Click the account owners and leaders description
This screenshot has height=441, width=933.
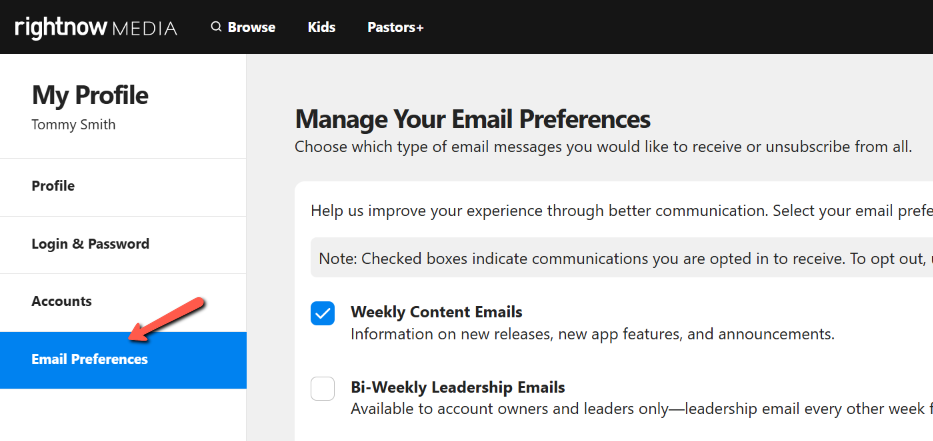click(640, 409)
